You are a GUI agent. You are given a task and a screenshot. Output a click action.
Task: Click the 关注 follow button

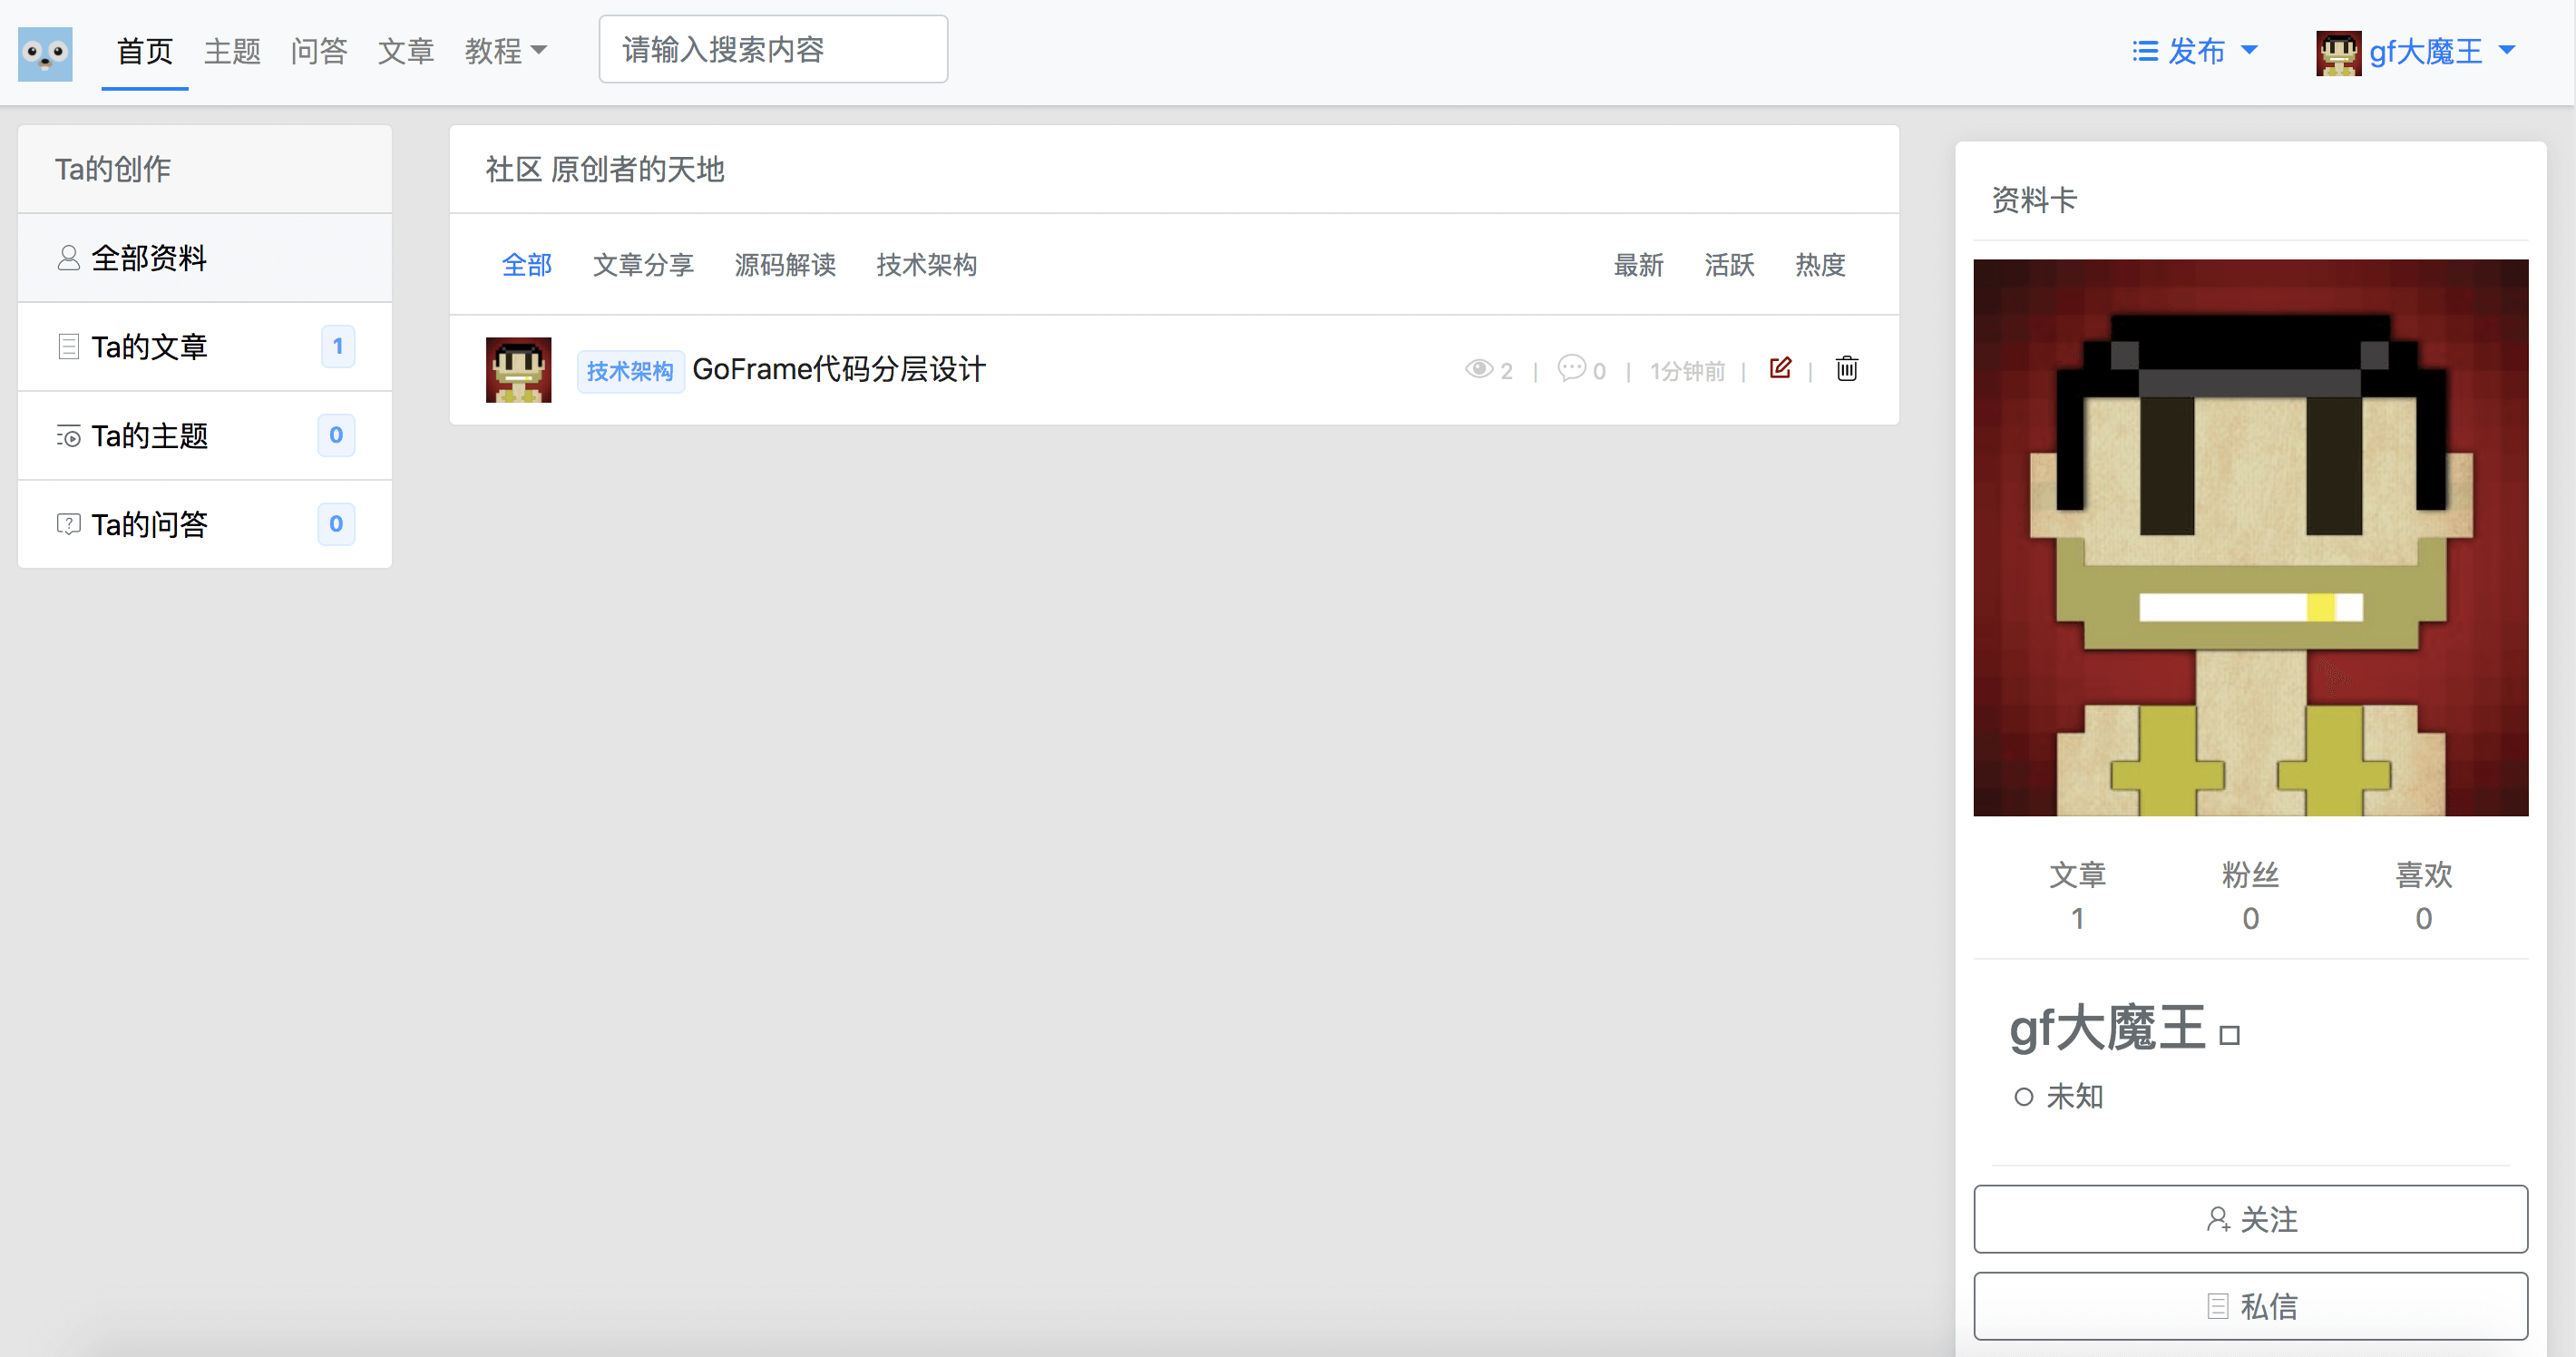[x=2250, y=1219]
